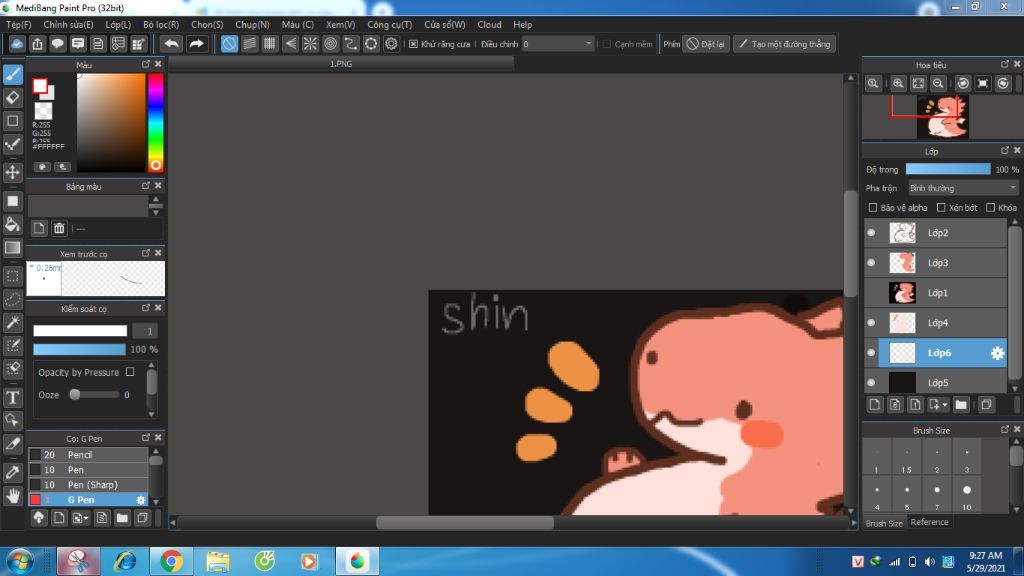
Task: Click the export share icon in toolbar
Action: tap(37, 44)
